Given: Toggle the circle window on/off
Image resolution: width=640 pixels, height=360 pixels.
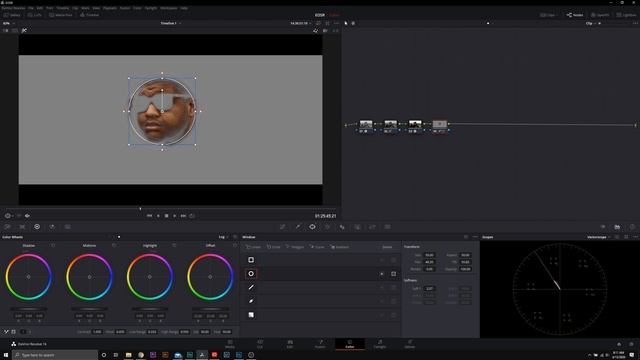Looking at the screenshot, I should 251,274.
